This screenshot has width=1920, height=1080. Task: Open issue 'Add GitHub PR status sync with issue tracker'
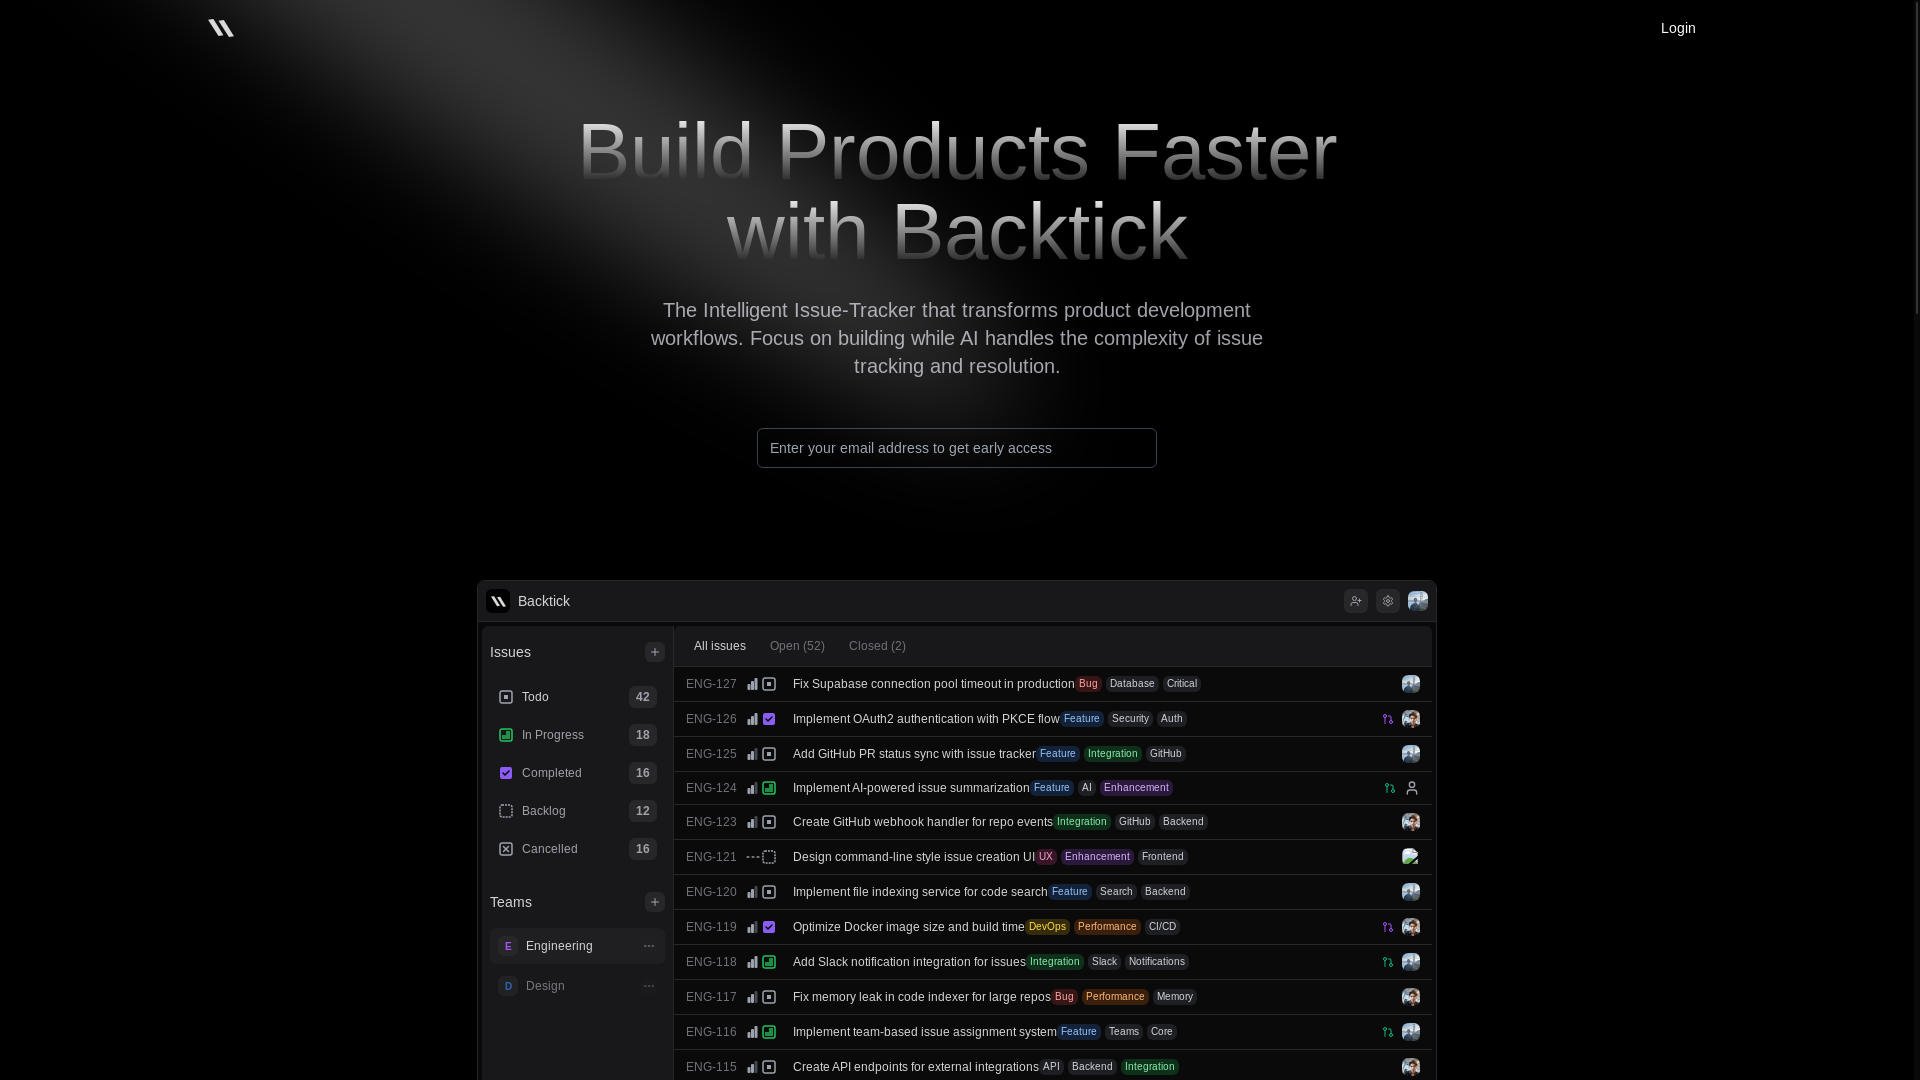click(914, 754)
